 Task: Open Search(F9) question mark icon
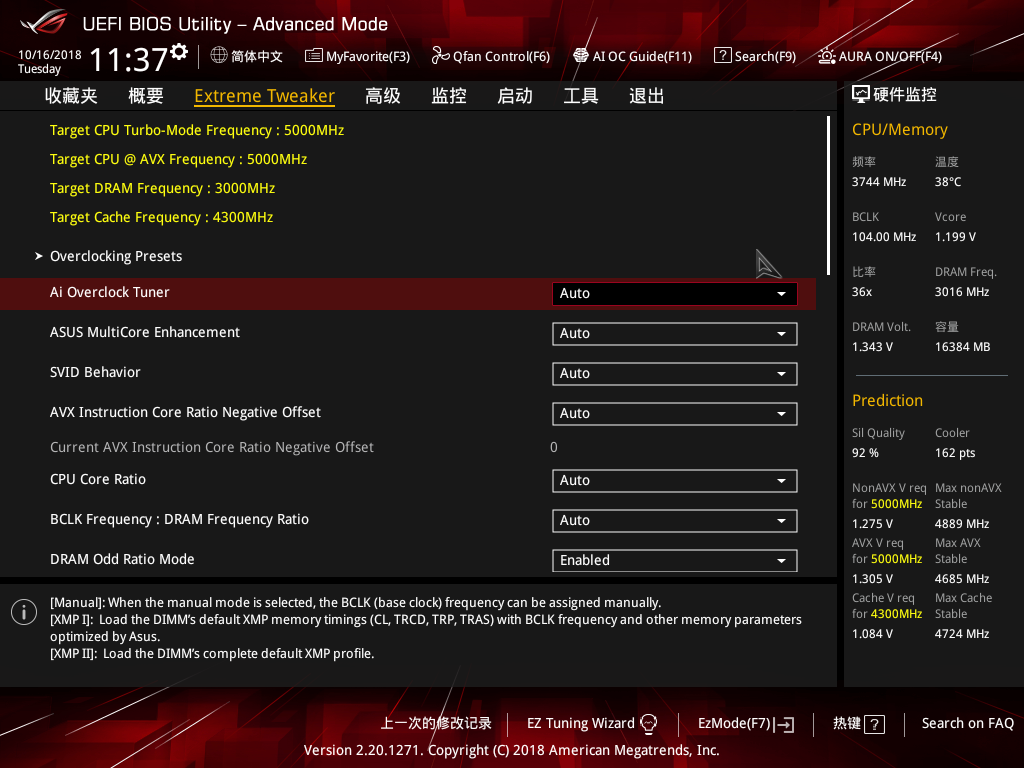(722, 56)
